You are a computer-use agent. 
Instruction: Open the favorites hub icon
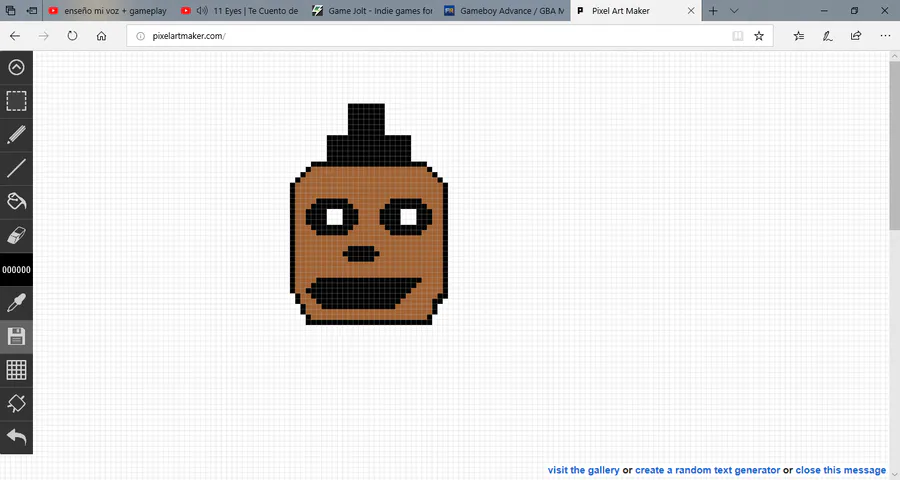(798, 36)
